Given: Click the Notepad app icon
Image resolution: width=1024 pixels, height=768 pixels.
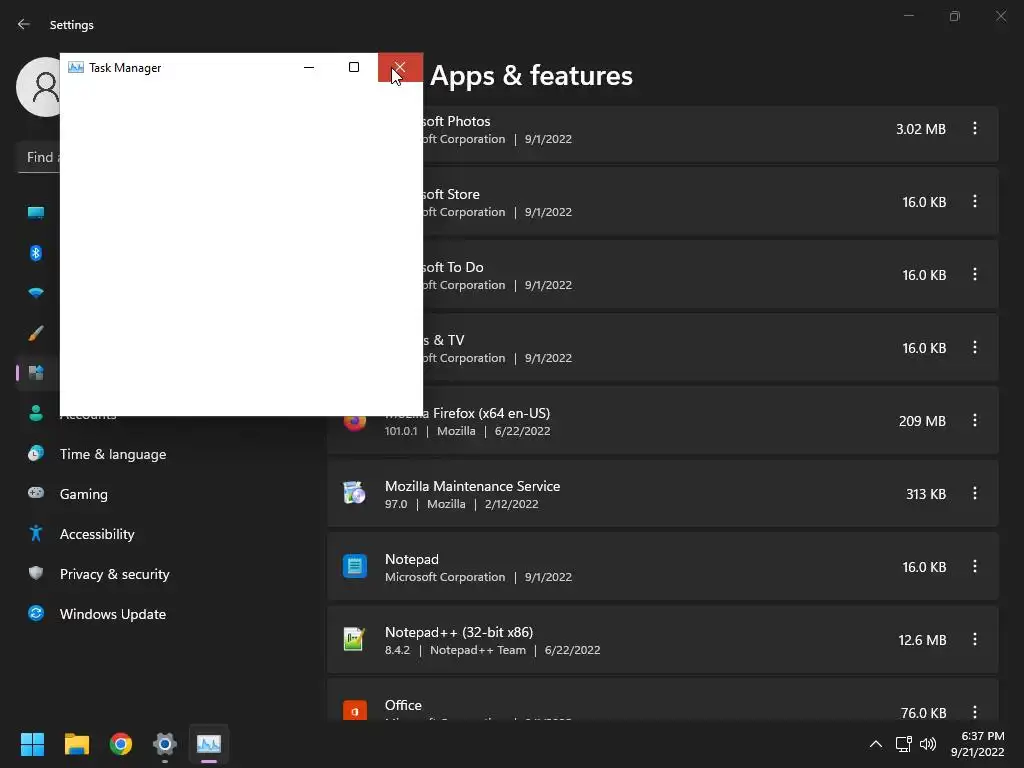Looking at the screenshot, I should coord(355,566).
